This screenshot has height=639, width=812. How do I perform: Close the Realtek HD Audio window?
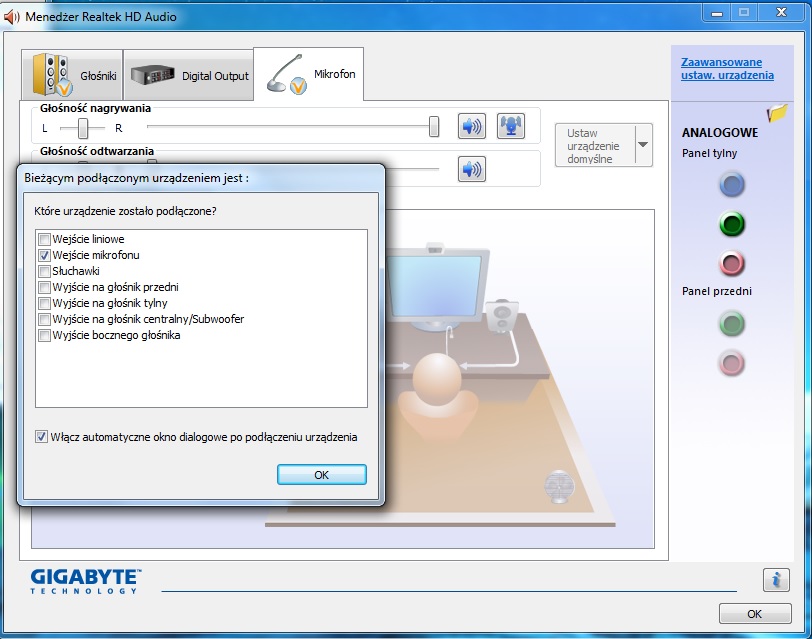781,13
